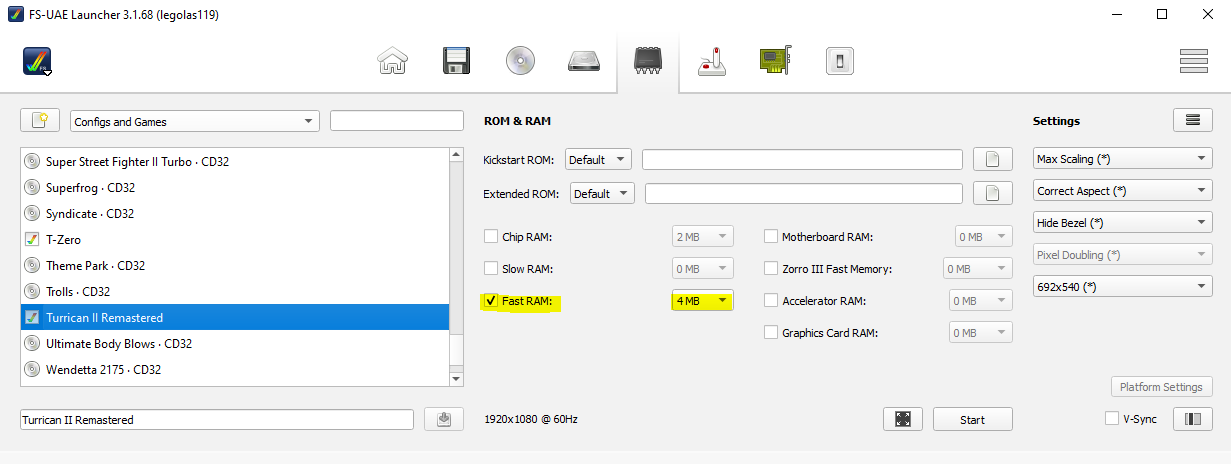Viewport: 1231px width, 464px height.
Task: Open the 692x540 resolution dropdown
Action: pos(1122,287)
